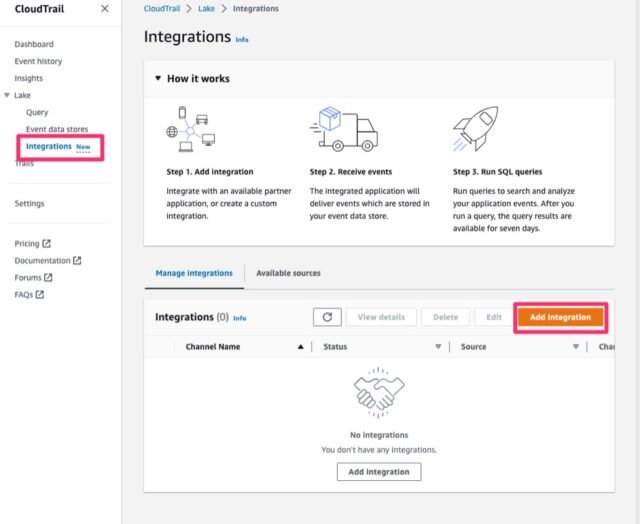
Task: Click the Step 1. Add integration heading
Action: (x=210, y=172)
